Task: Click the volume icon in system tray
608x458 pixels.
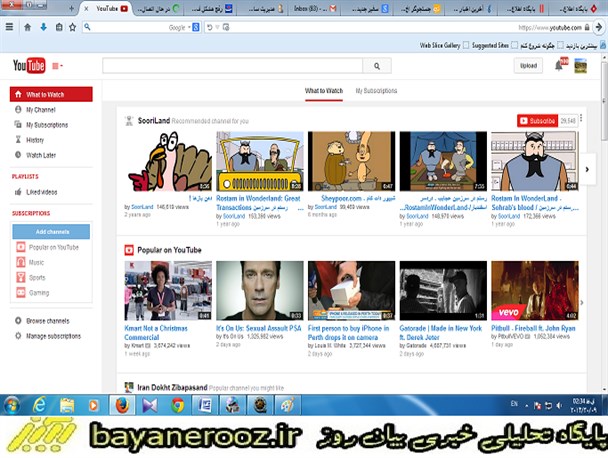Action: pos(559,405)
